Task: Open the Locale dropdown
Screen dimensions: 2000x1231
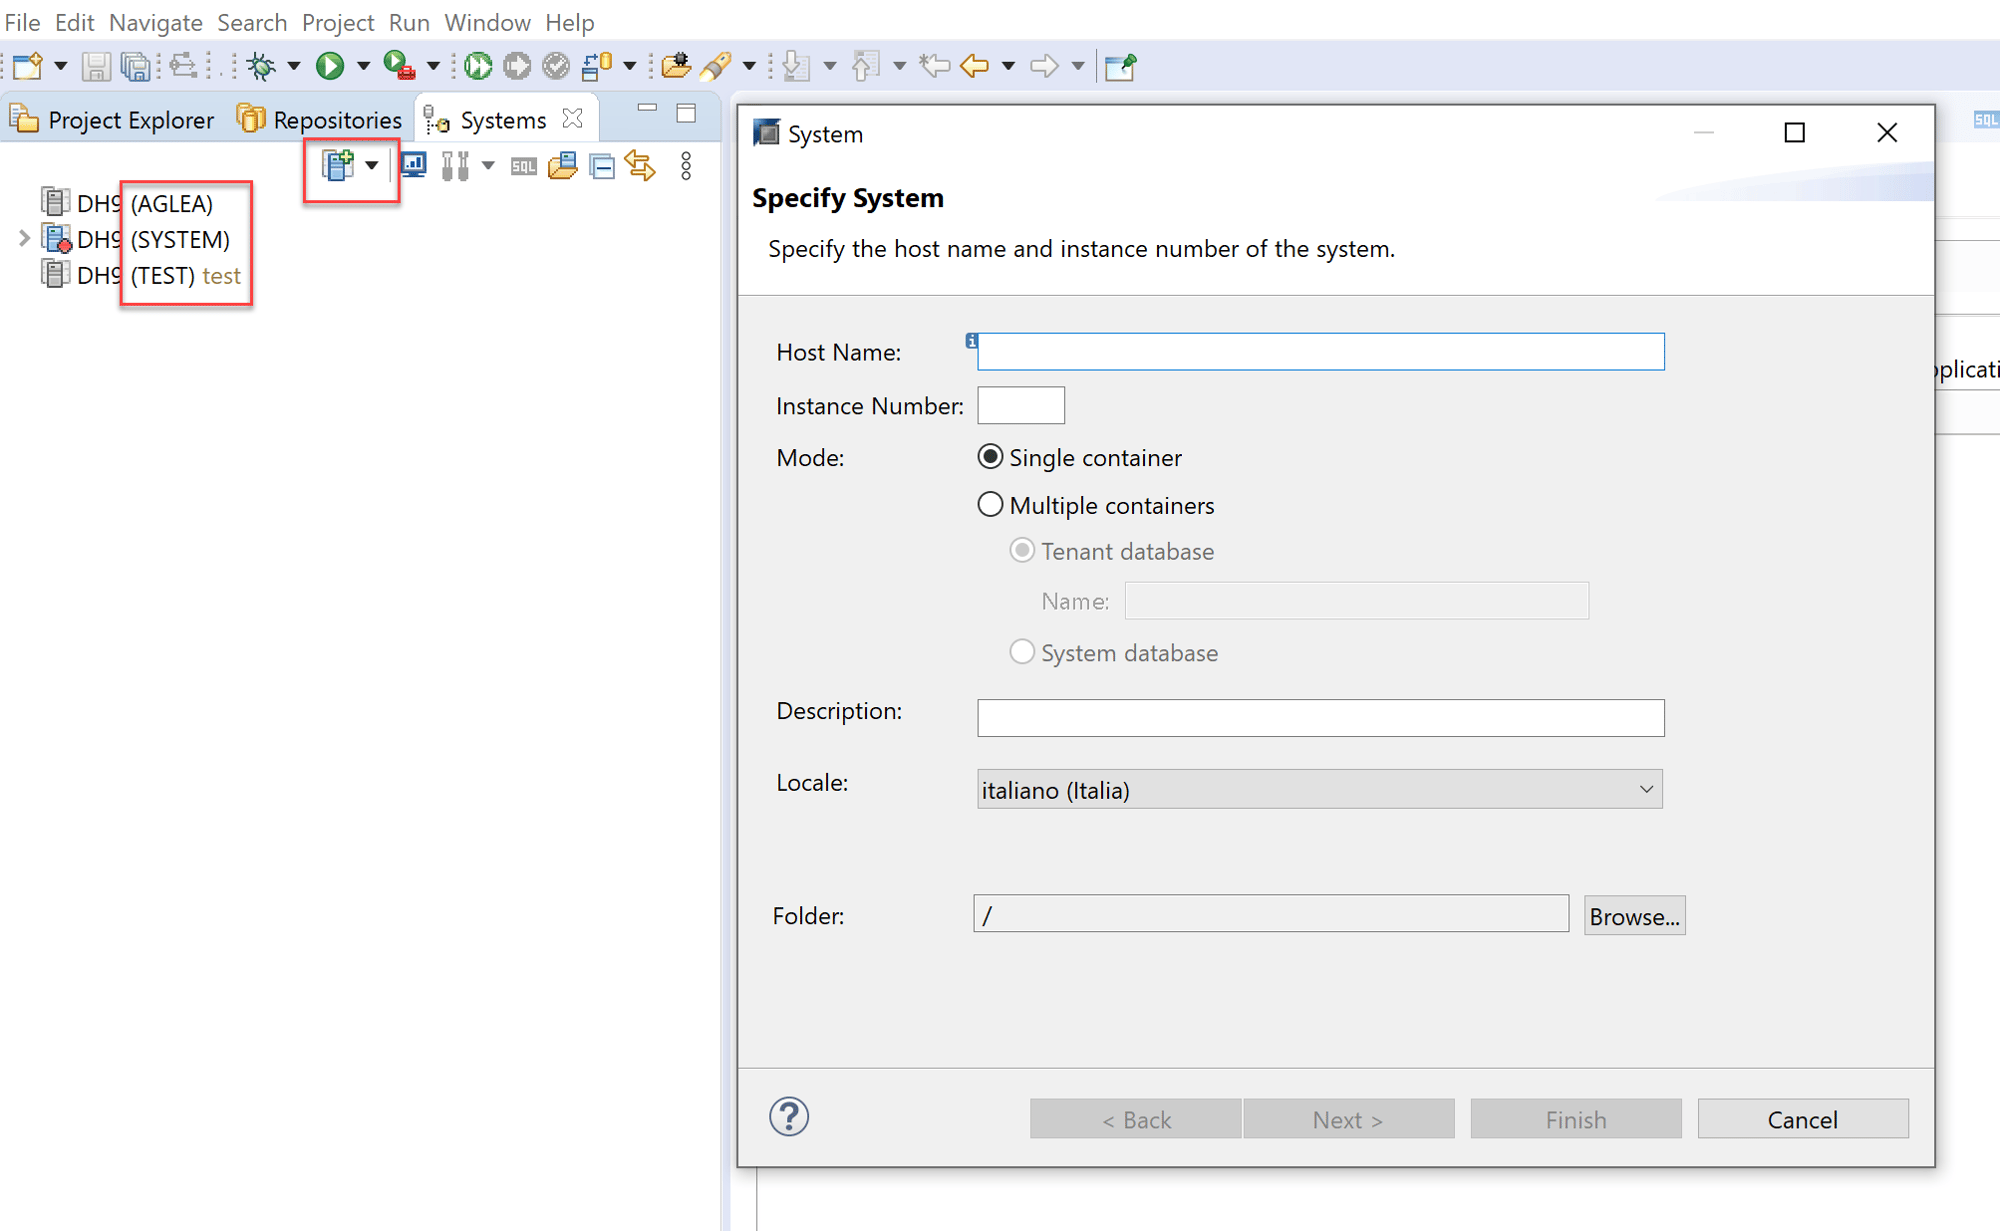Action: point(1320,790)
